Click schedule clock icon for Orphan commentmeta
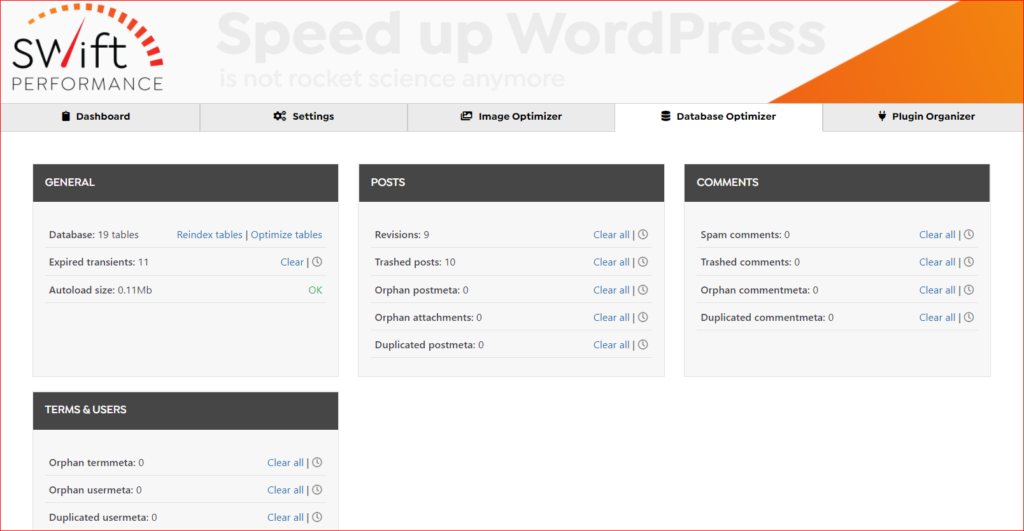This screenshot has height=531, width=1024. [x=969, y=290]
